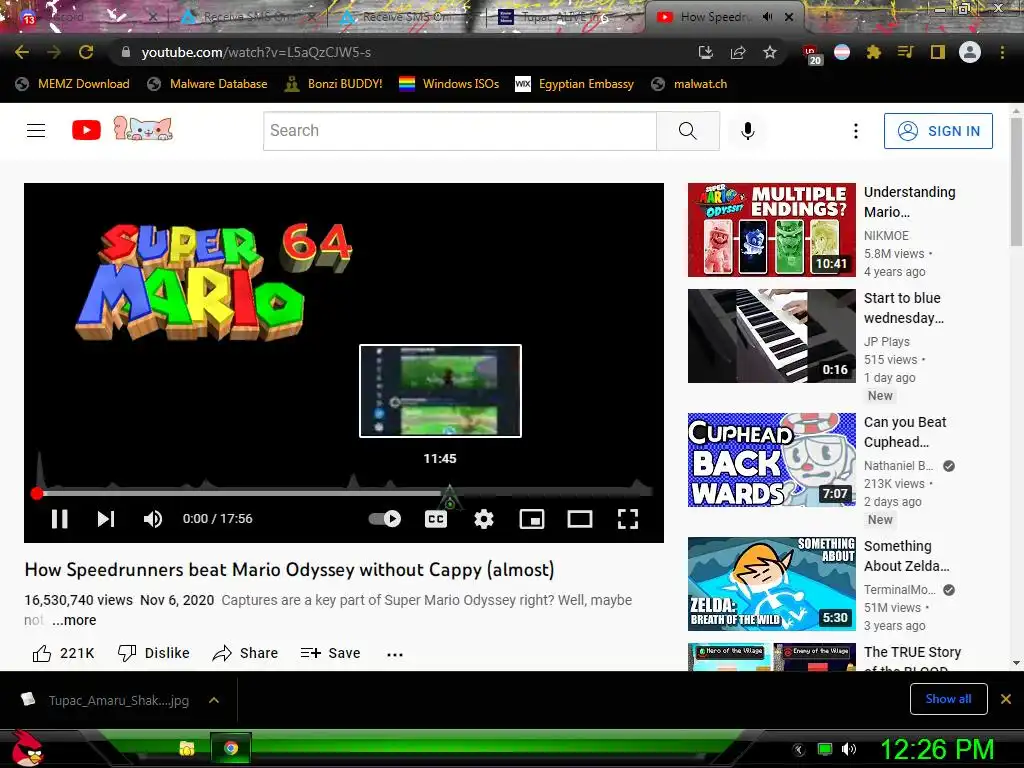Skip to next video

point(106,519)
